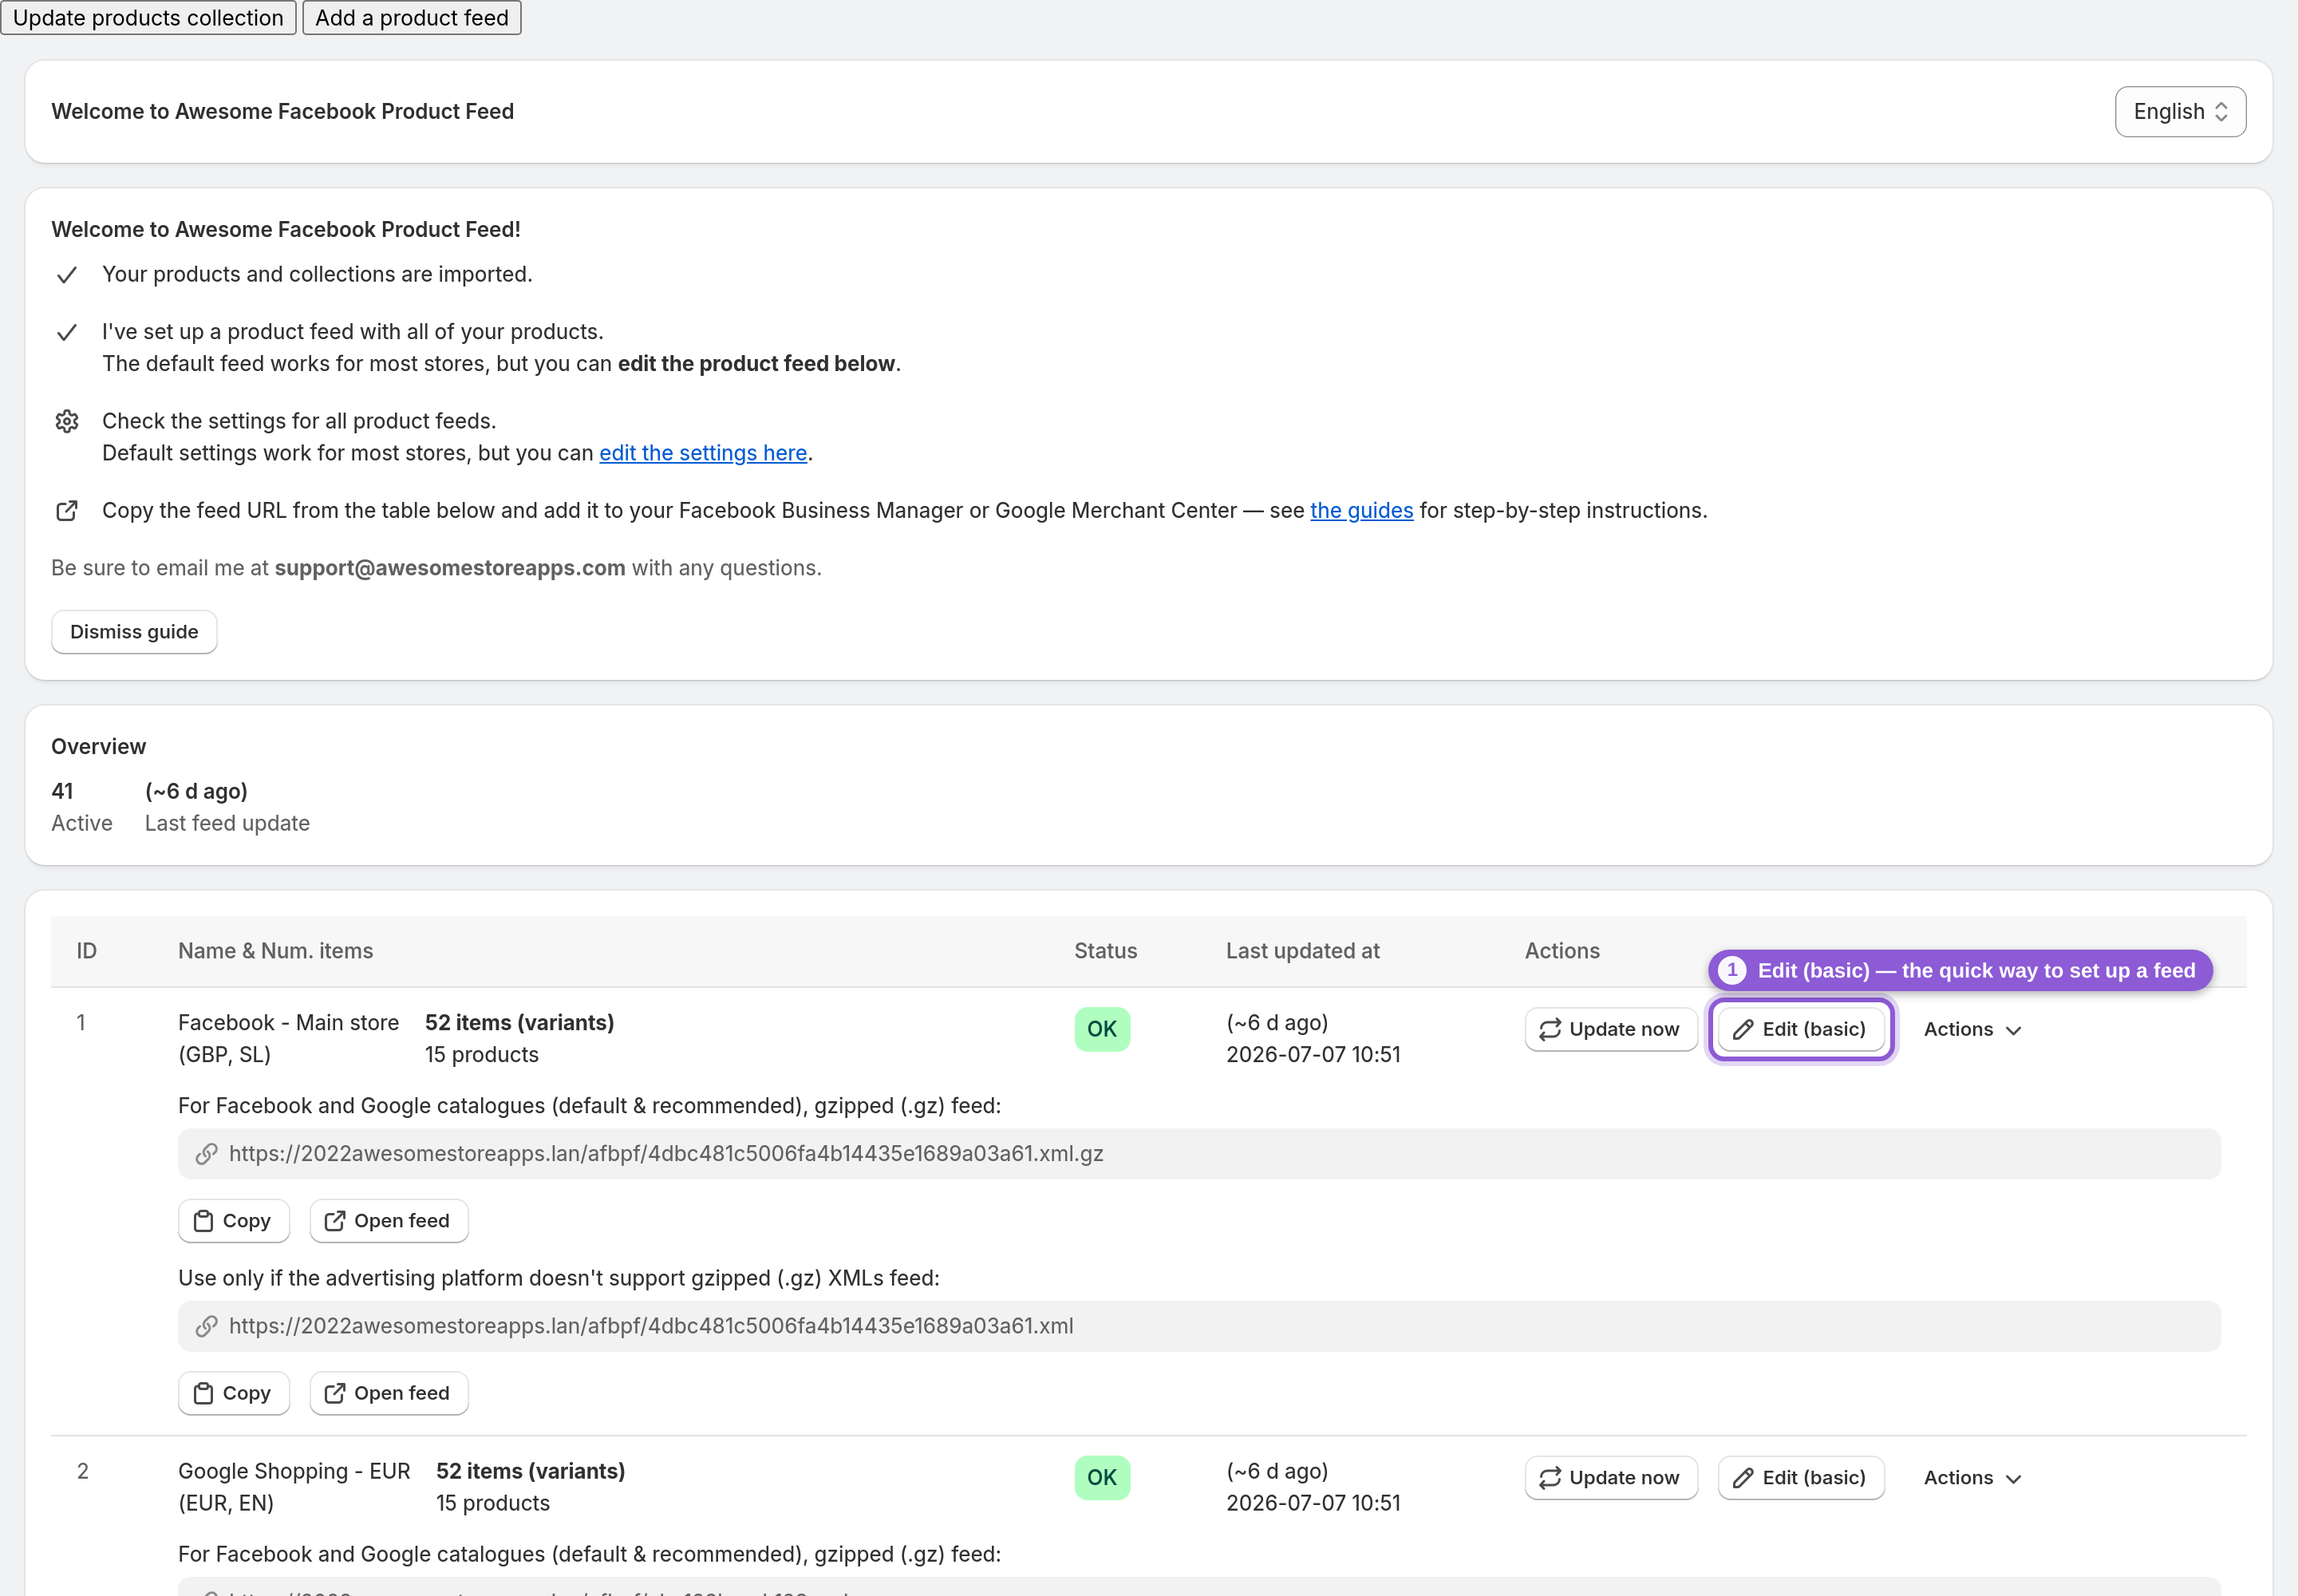Image resolution: width=2298 pixels, height=1596 pixels.
Task: Open feed for Facebook gzipped URL
Action: (x=389, y=1221)
